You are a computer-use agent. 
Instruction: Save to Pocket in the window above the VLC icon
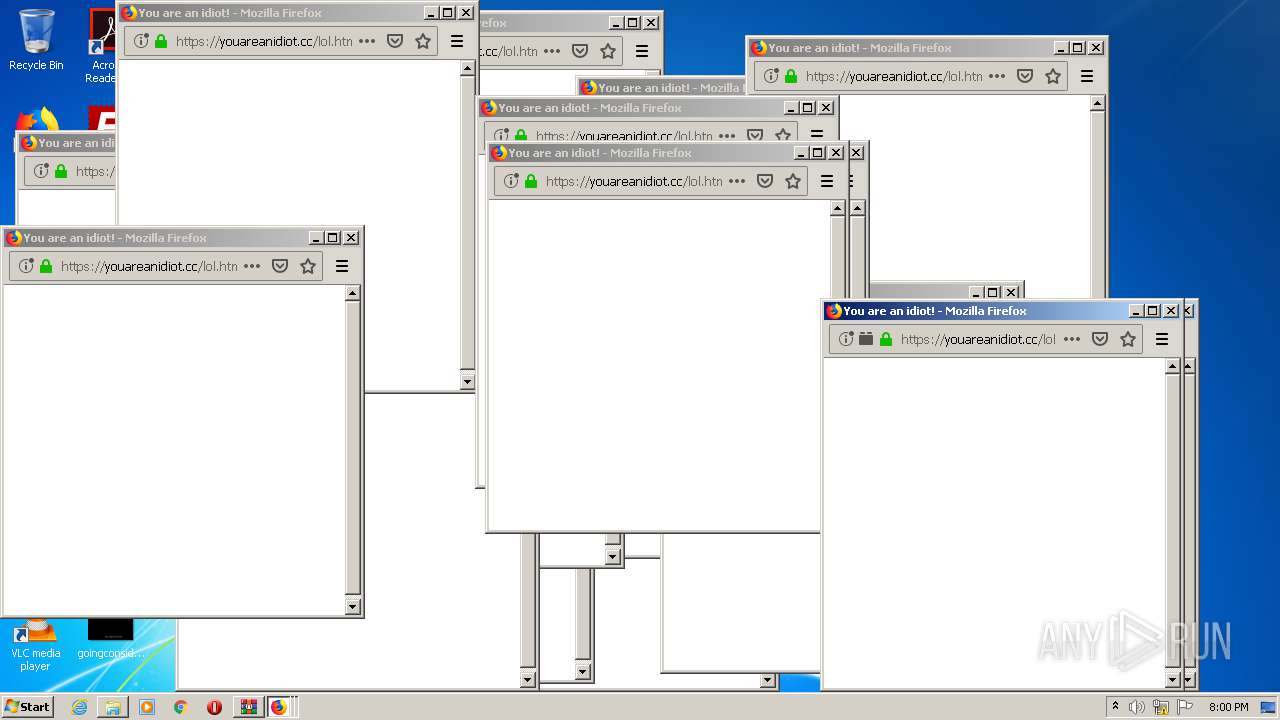click(x=280, y=266)
